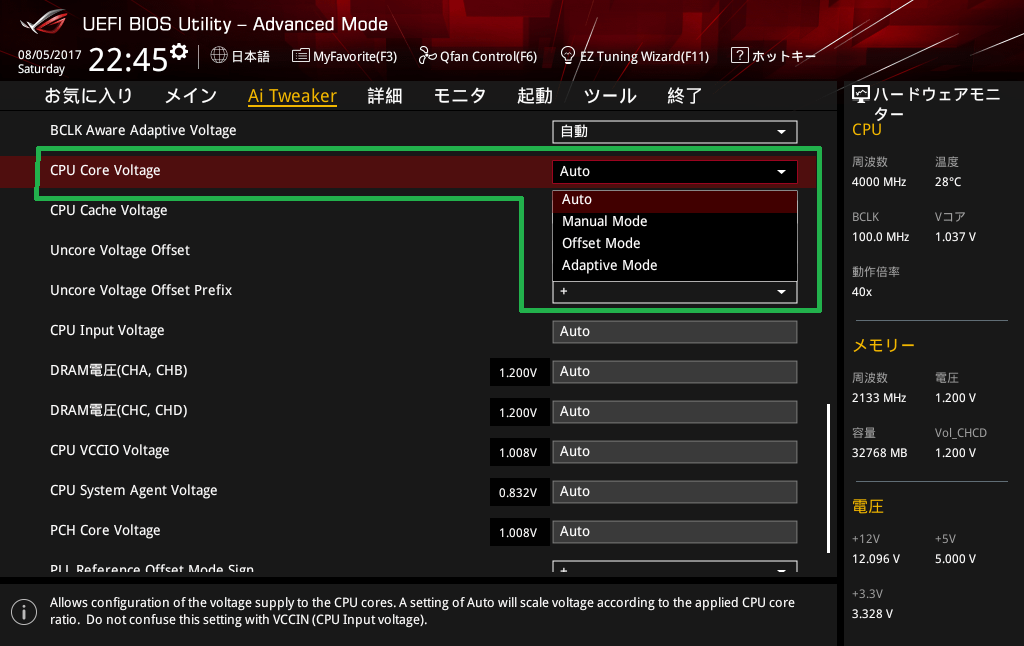The height and width of the screenshot is (646, 1024).
Task: Choose Adaptive Mode option
Action: 675,265
